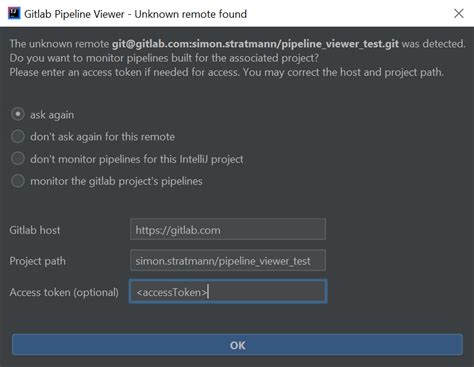Focus the Gitlab host input field
The width and height of the screenshot is (474, 367).
[228, 229]
